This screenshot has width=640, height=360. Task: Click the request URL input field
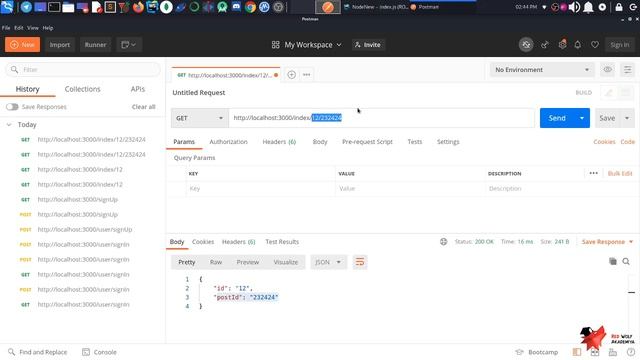coord(382,118)
